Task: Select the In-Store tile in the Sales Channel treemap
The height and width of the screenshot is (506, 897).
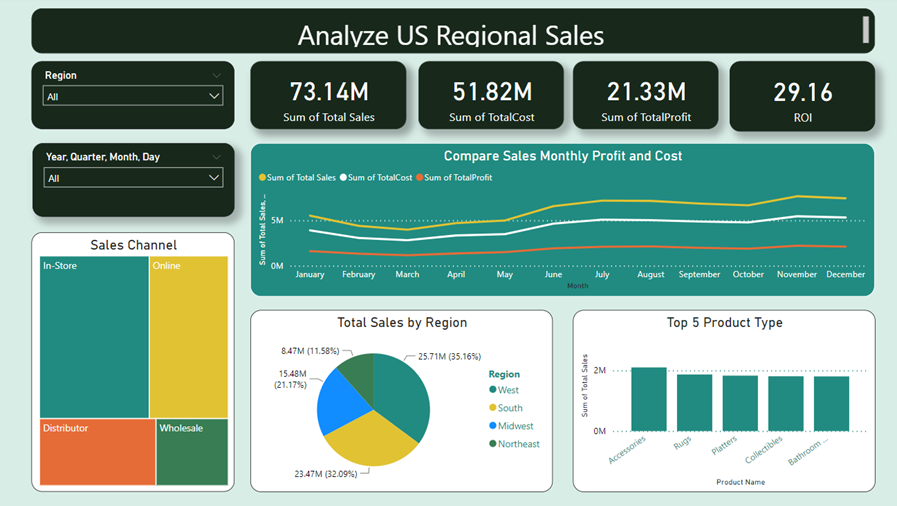Action: click(94, 337)
